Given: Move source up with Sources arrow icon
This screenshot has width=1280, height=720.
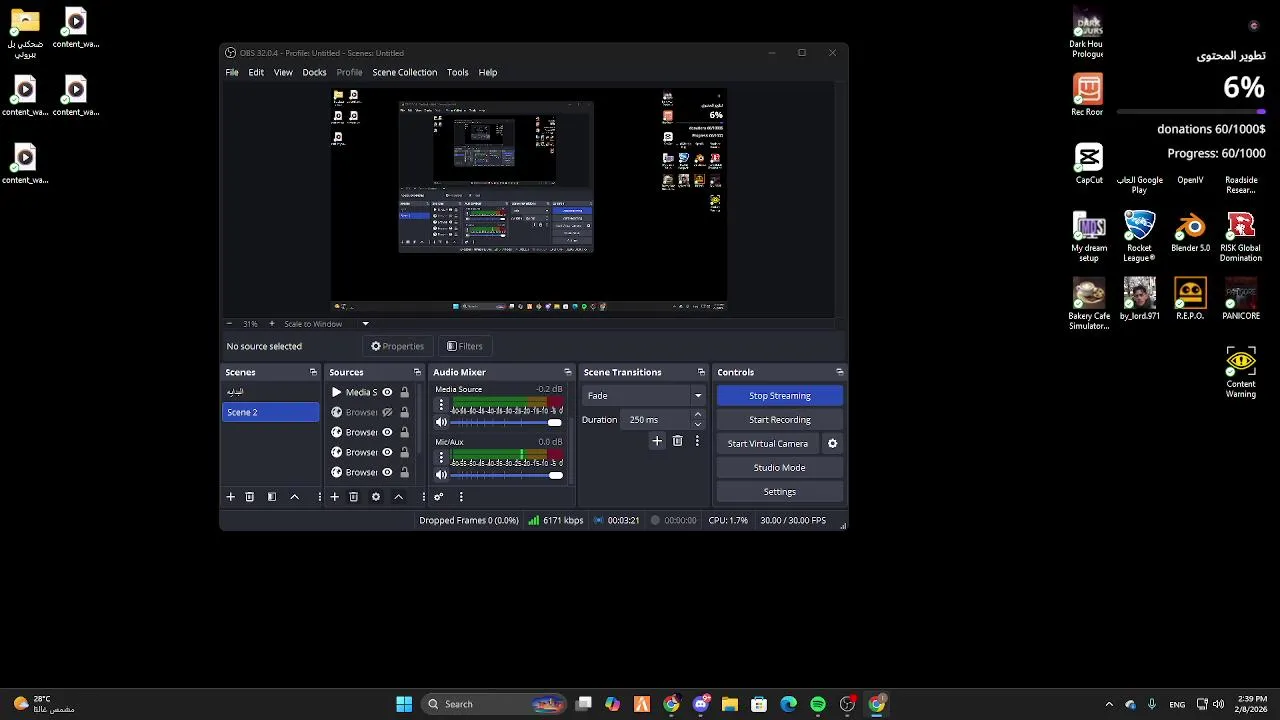Looking at the screenshot, I should point(398,497).
